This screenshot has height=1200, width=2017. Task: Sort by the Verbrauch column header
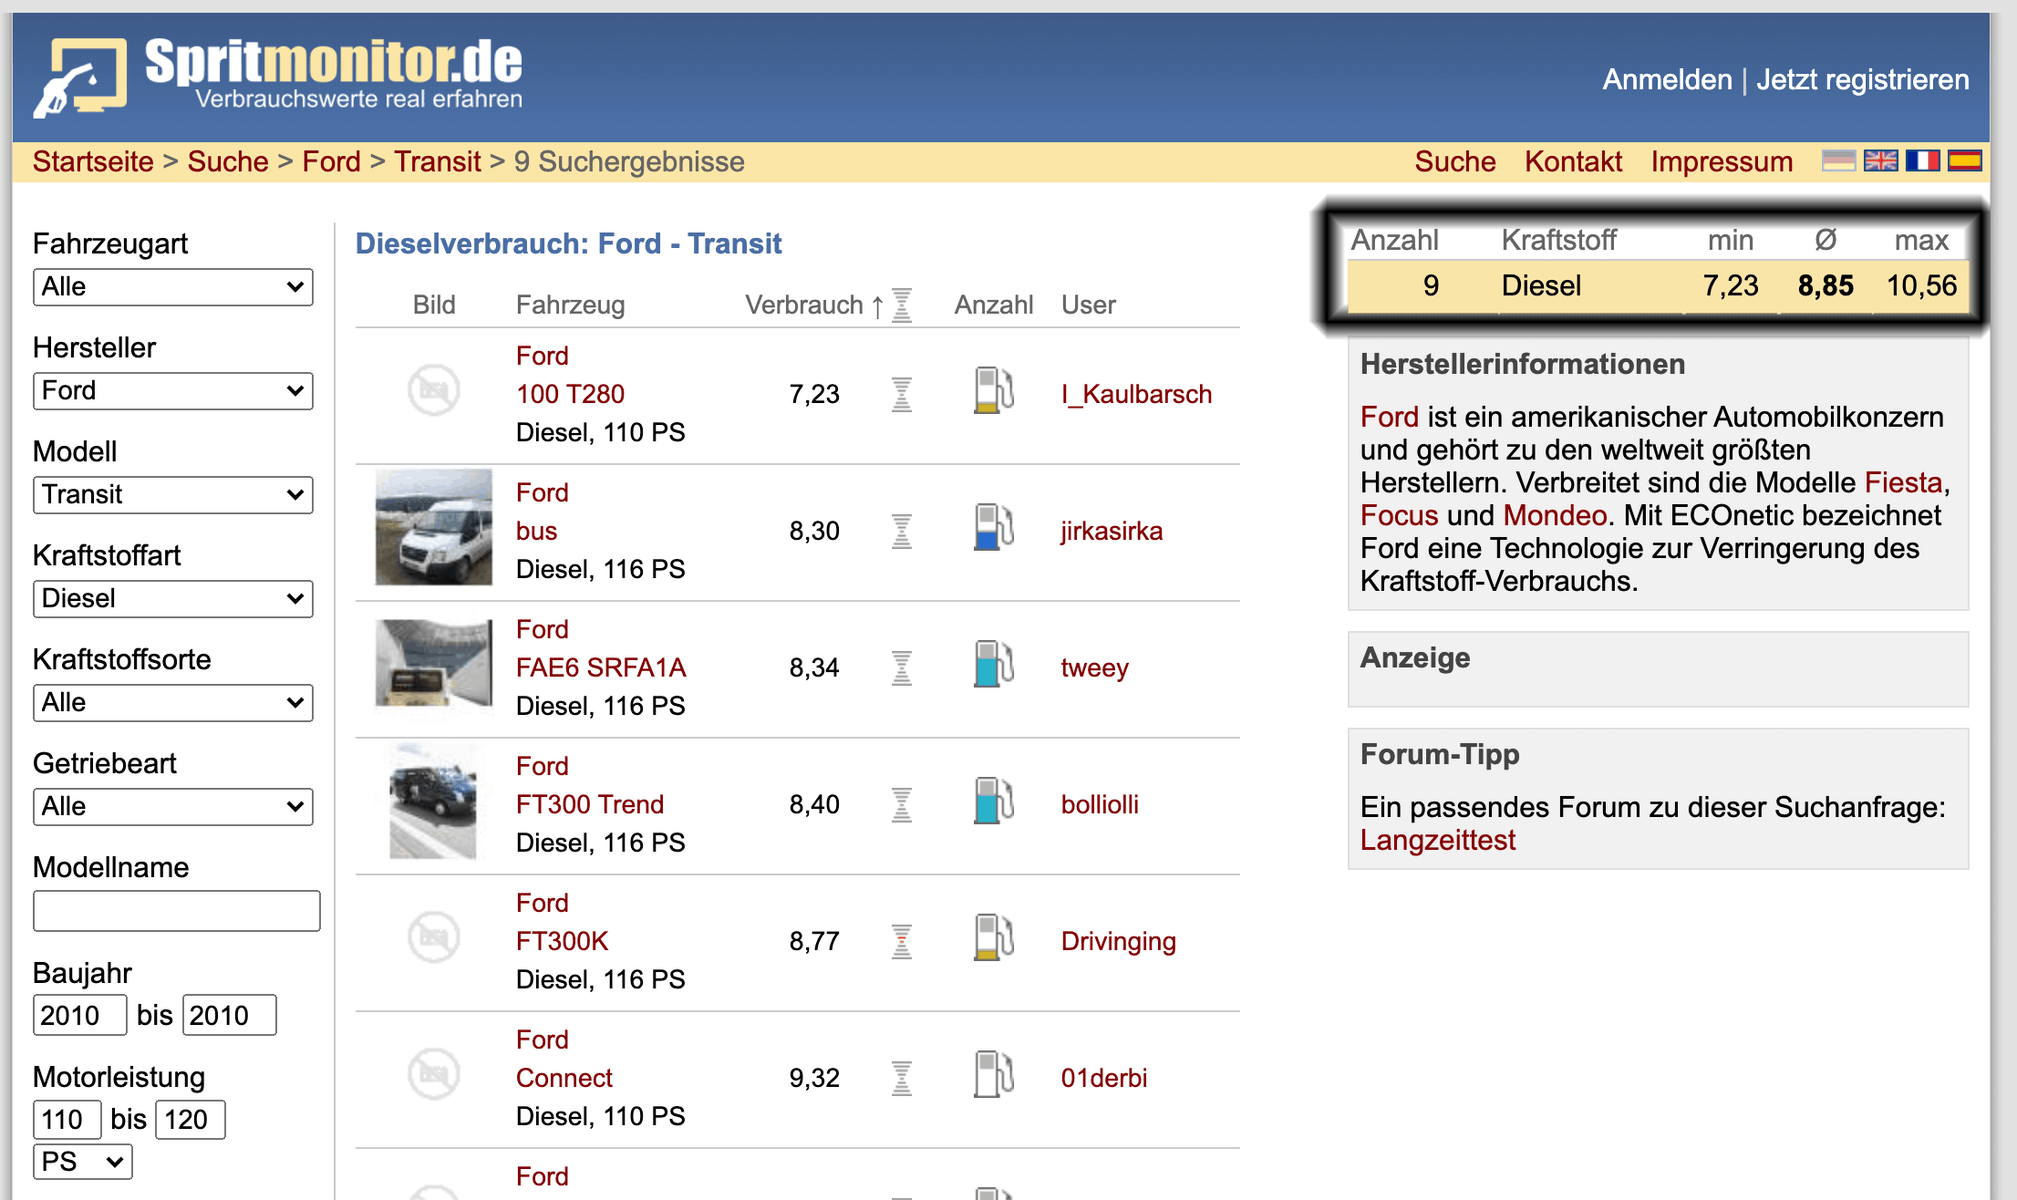pos(804,305)
